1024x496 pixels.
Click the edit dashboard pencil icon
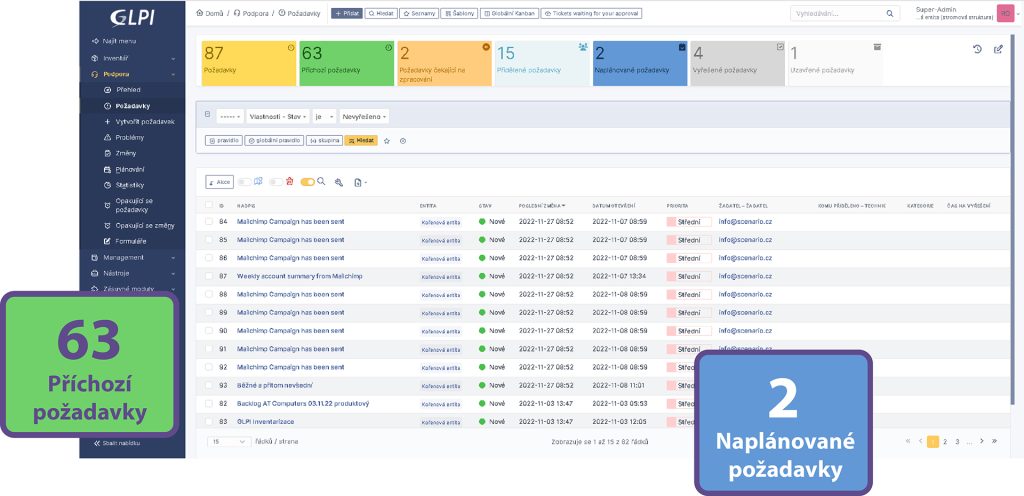[x=997, y=49]
